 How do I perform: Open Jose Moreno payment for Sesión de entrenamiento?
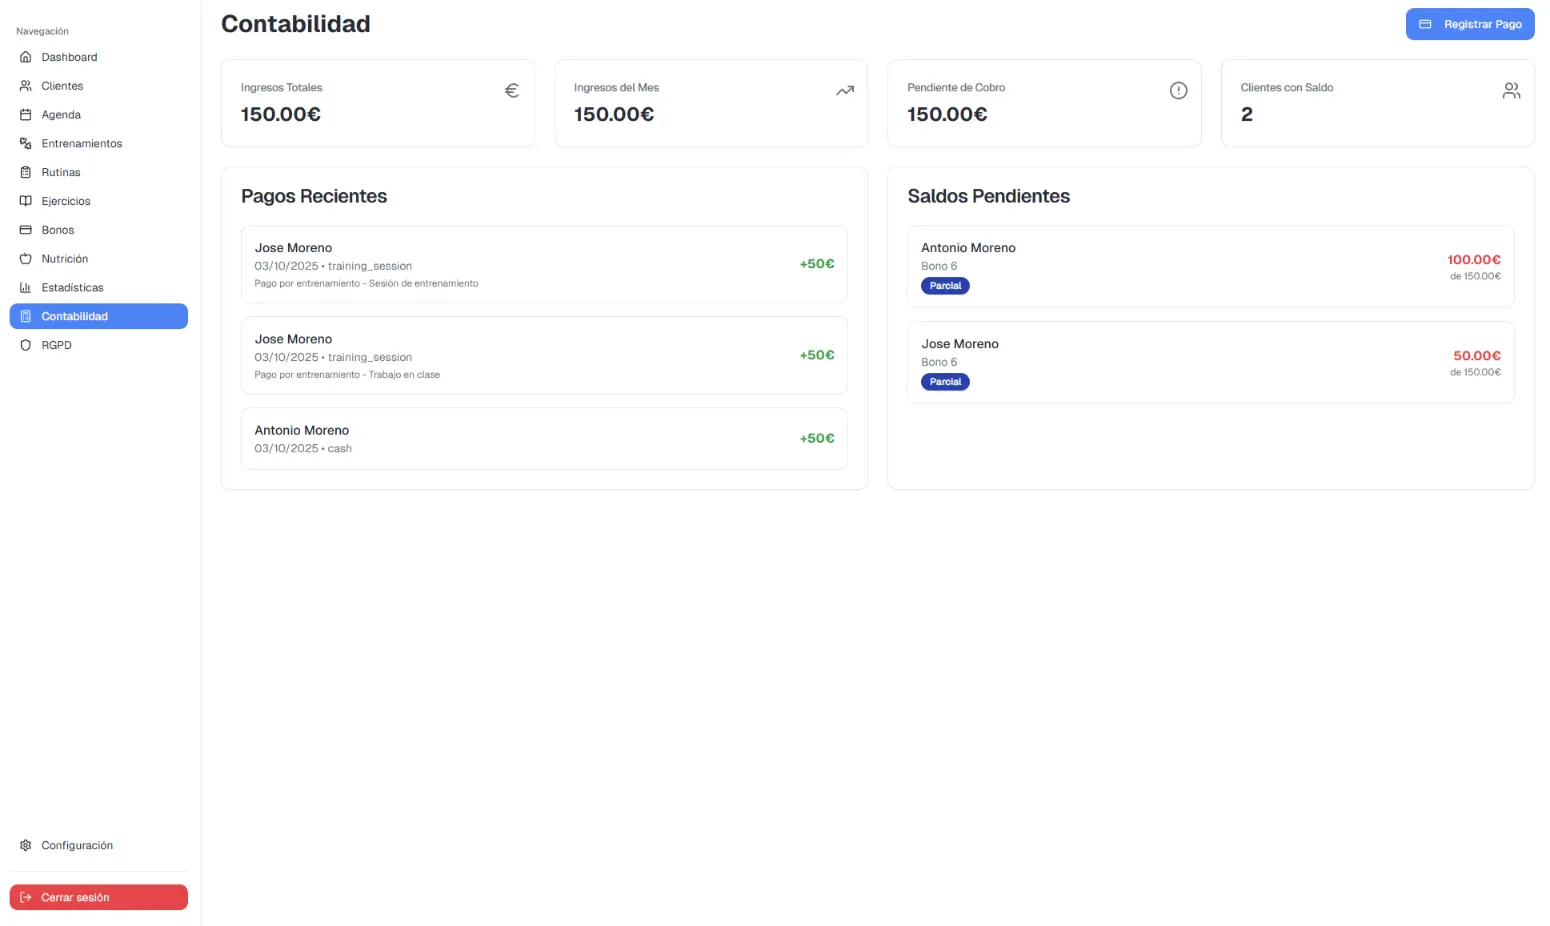point(544,264)
